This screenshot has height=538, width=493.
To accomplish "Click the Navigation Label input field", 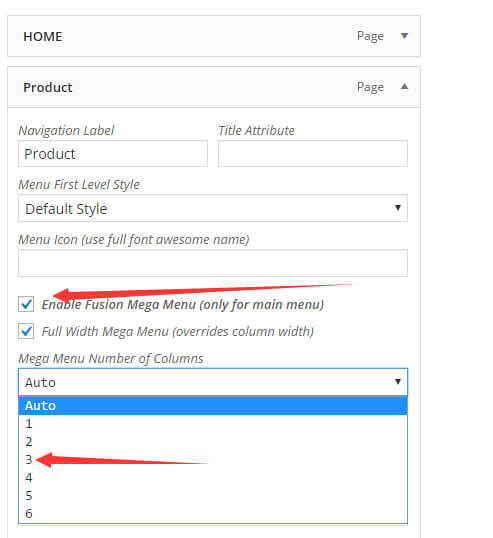I will (x=113, y=154).
